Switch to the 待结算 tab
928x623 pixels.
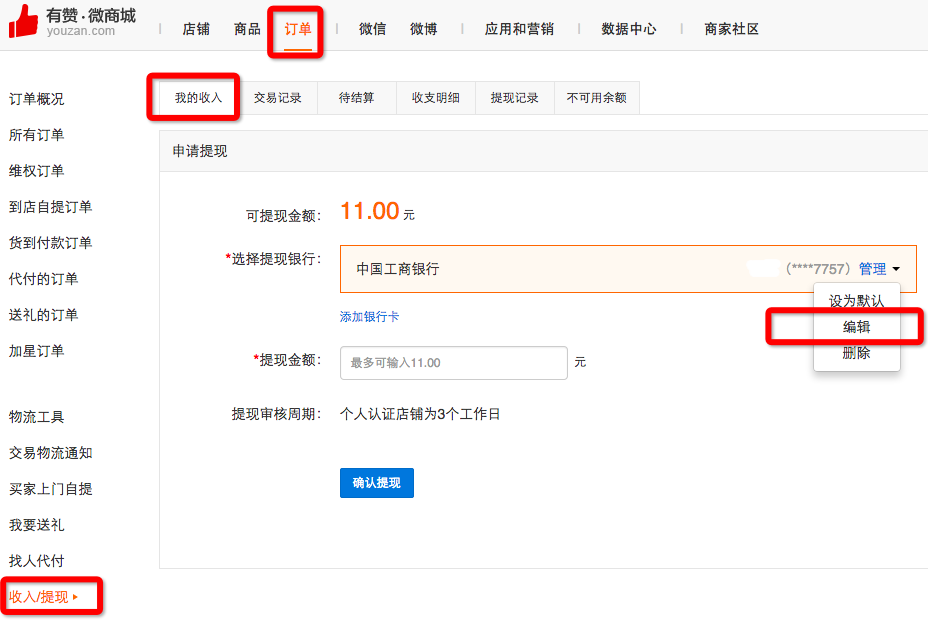356,97
